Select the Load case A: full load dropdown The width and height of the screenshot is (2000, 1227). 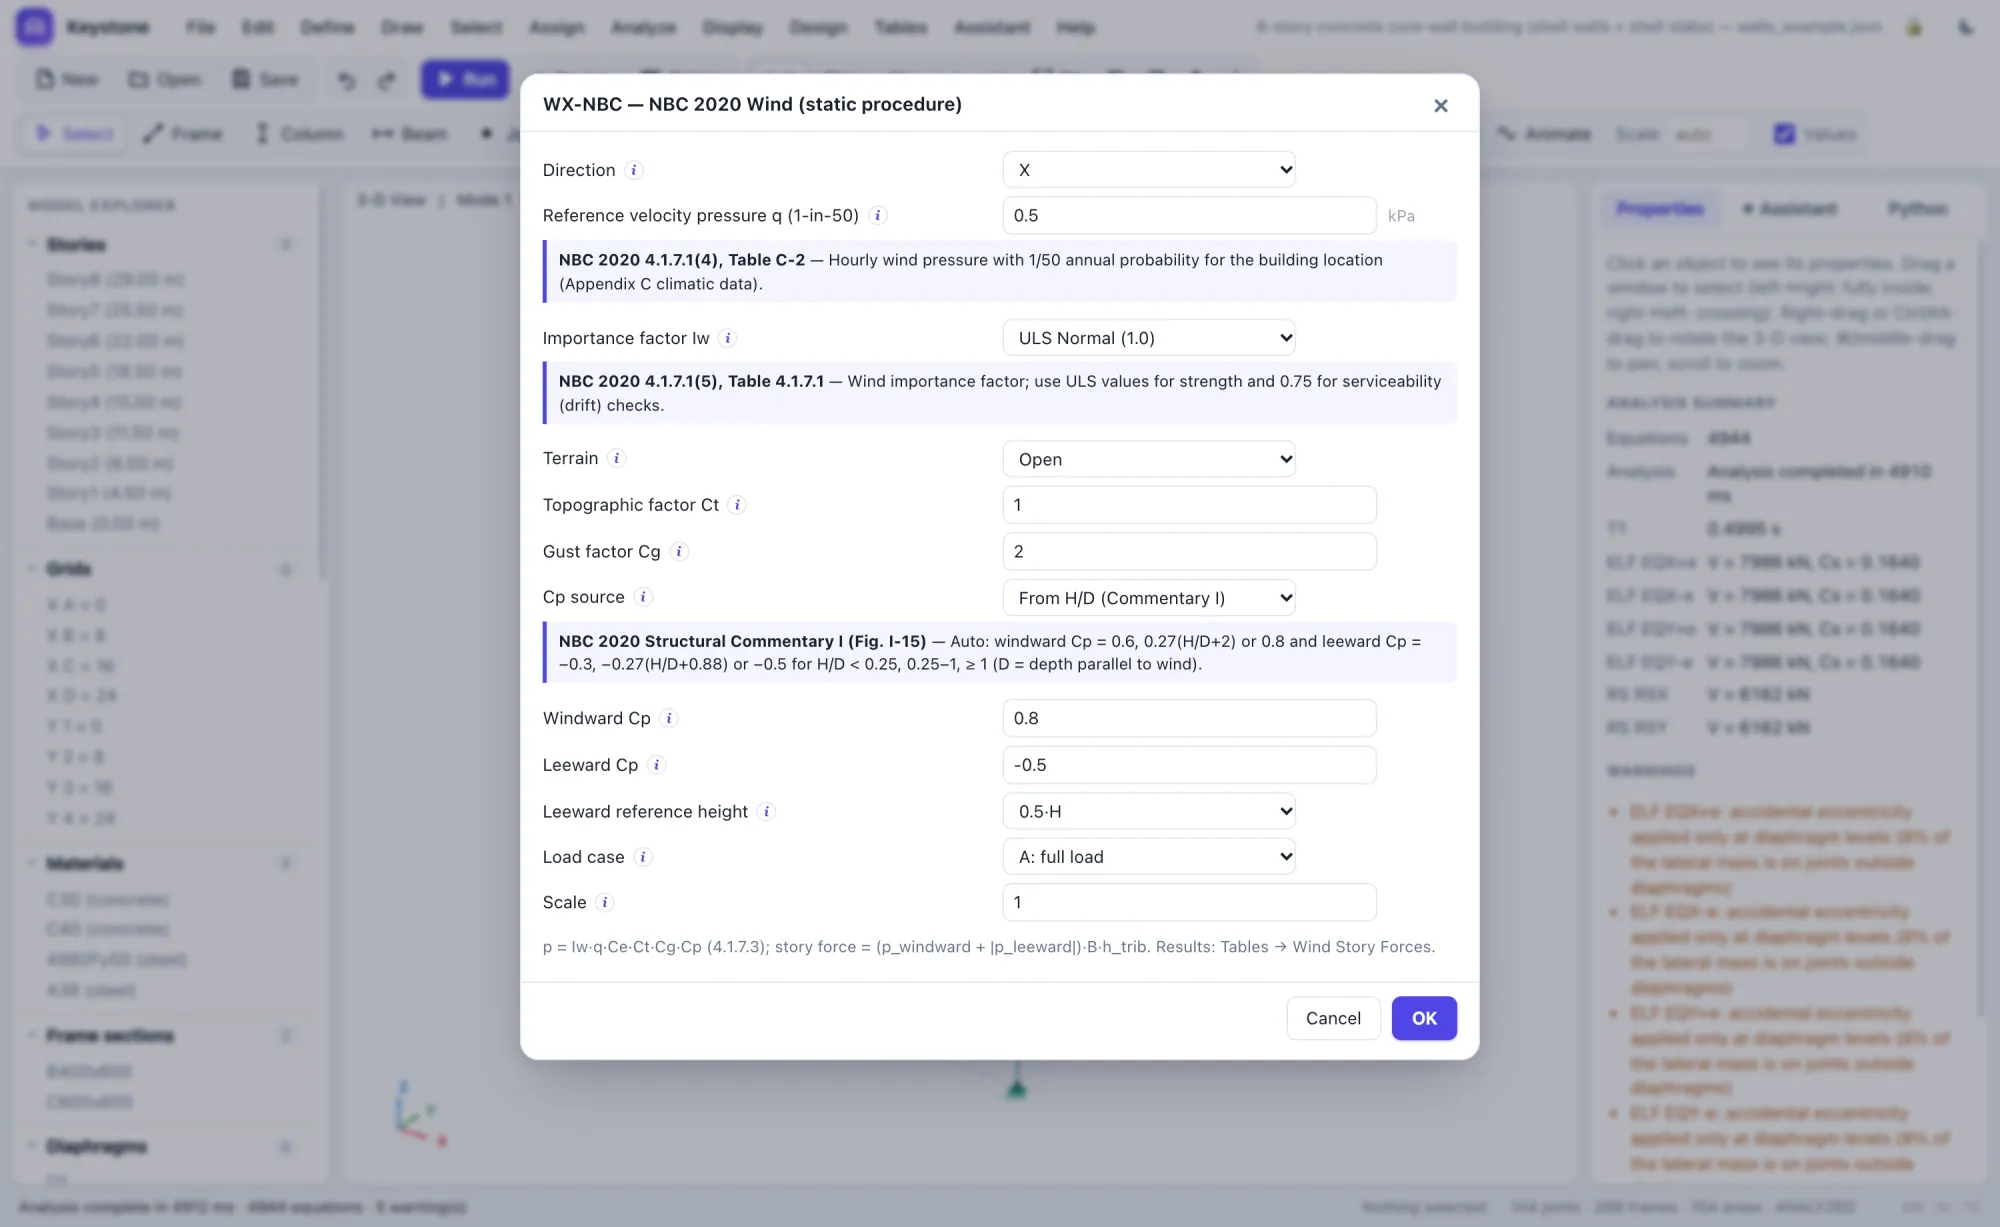[1149, 857]
